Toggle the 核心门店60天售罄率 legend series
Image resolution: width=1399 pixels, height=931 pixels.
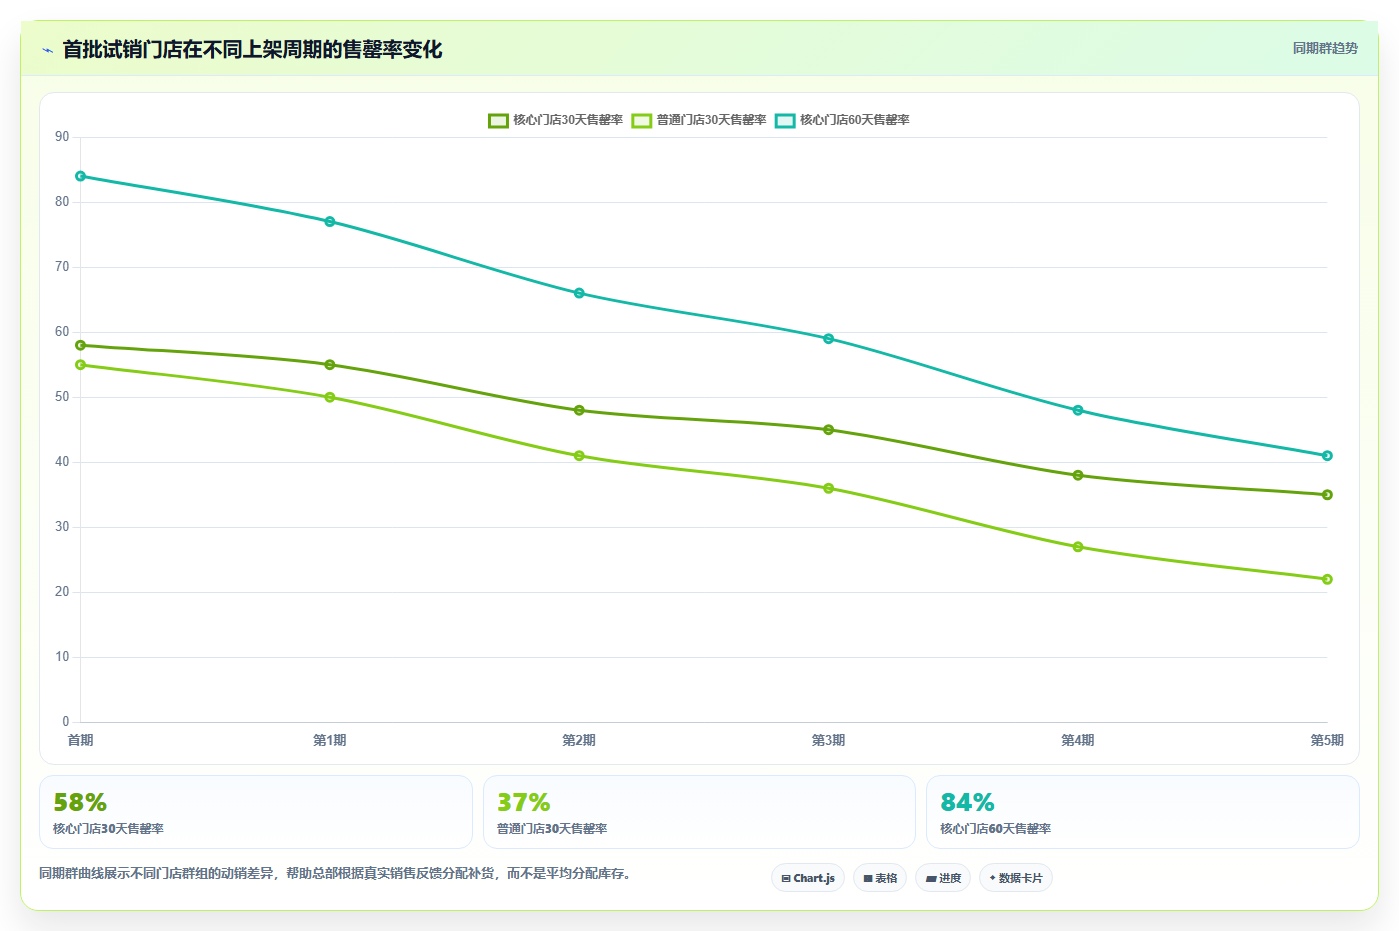coord(842,120)
